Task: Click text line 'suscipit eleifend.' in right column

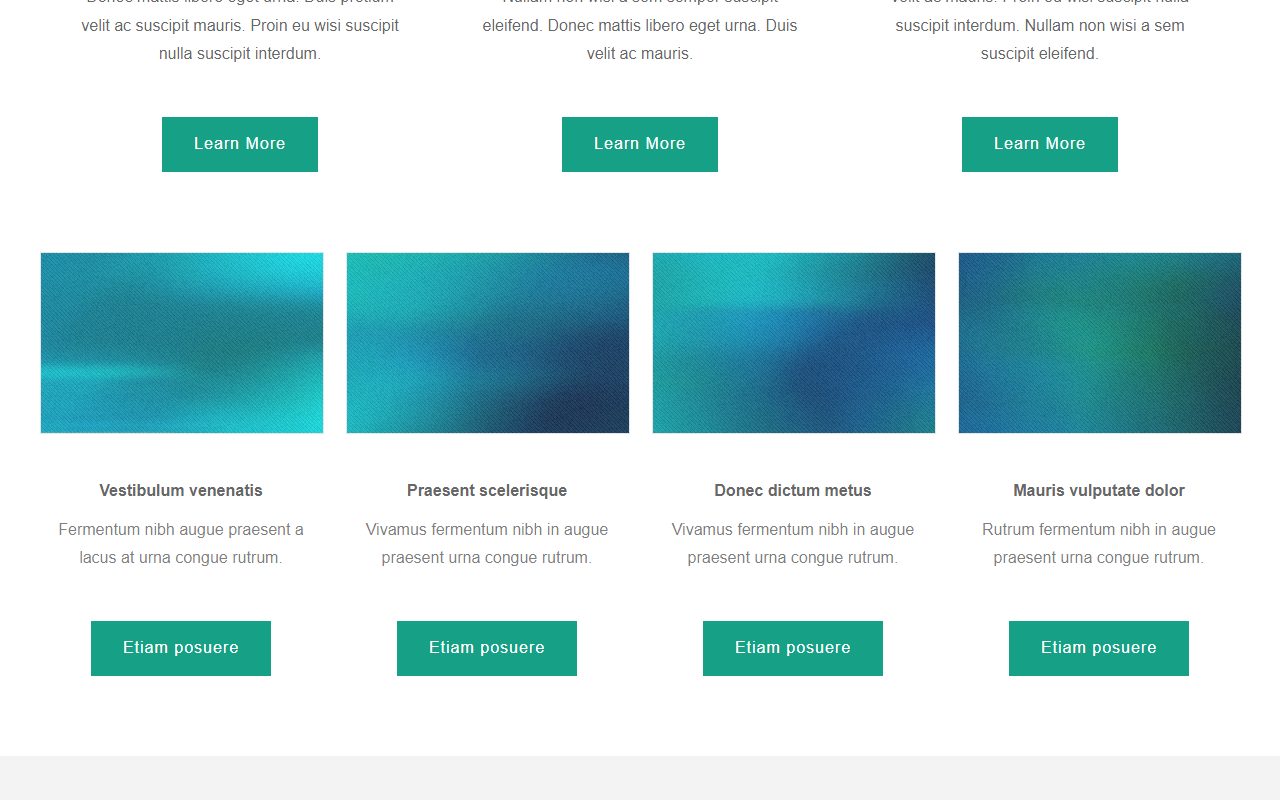Action: click(1040, 54)
